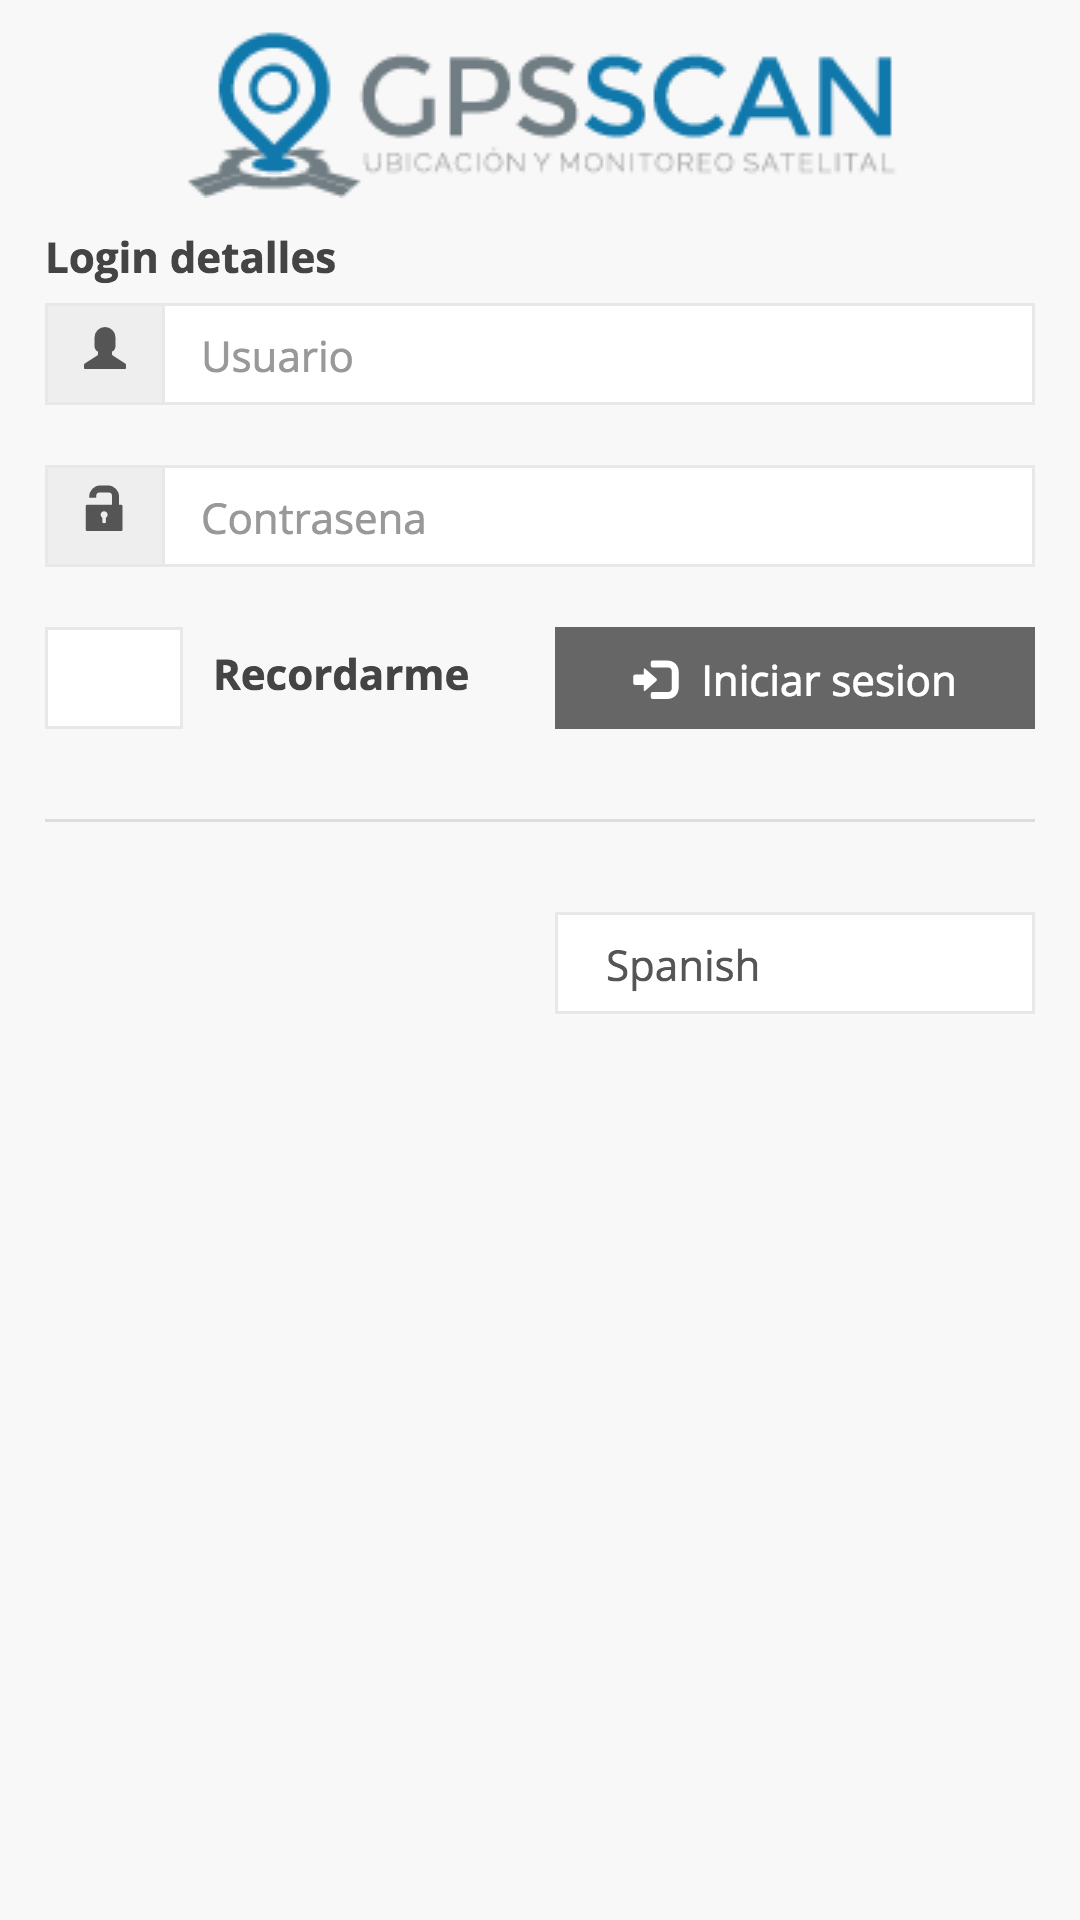Screen dimensions: 1080x1920
Task: Click the gray GPS lettering in the logo
Action: [470, 97]
